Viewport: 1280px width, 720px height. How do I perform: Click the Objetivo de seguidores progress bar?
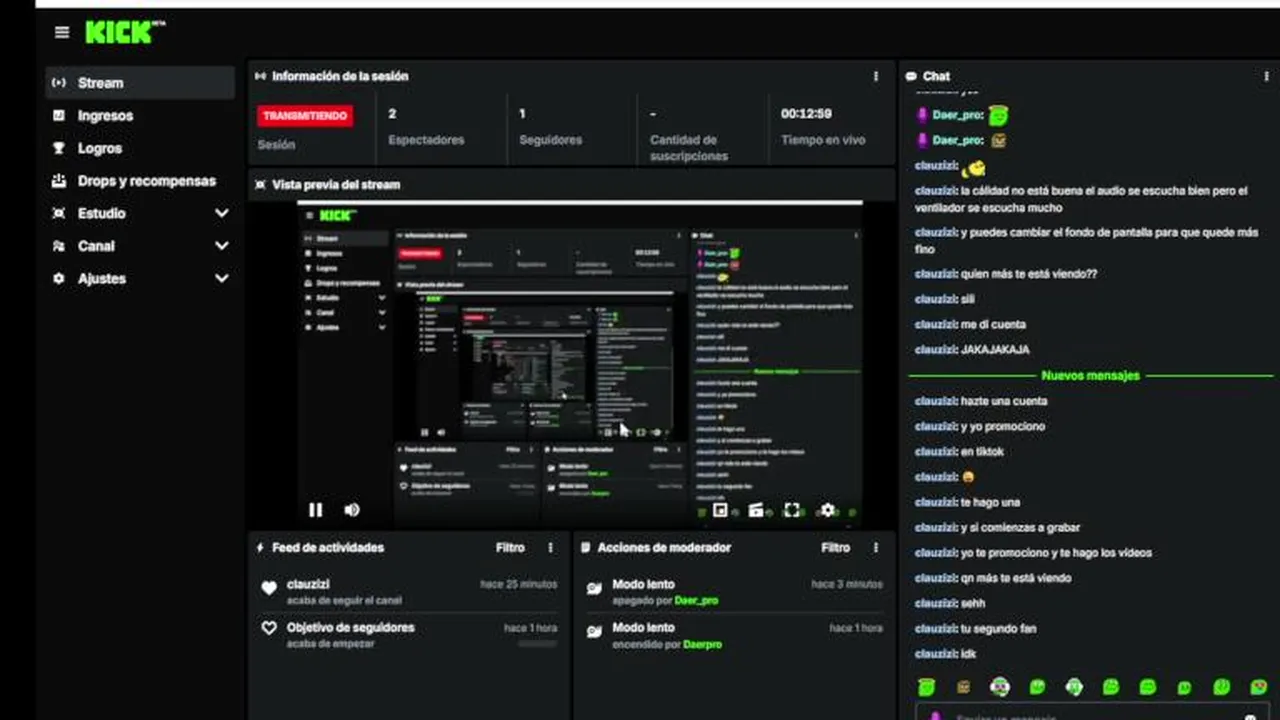[x=537, y=645]
